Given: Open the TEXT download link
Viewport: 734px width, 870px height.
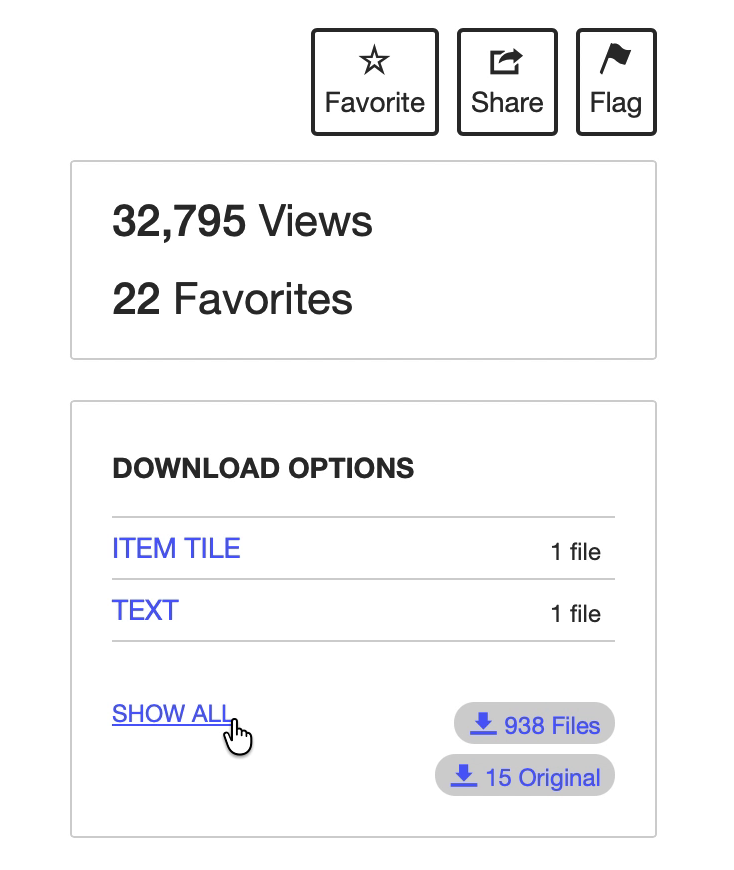Looking at the screenshot, I should click(x=145, y=610).
